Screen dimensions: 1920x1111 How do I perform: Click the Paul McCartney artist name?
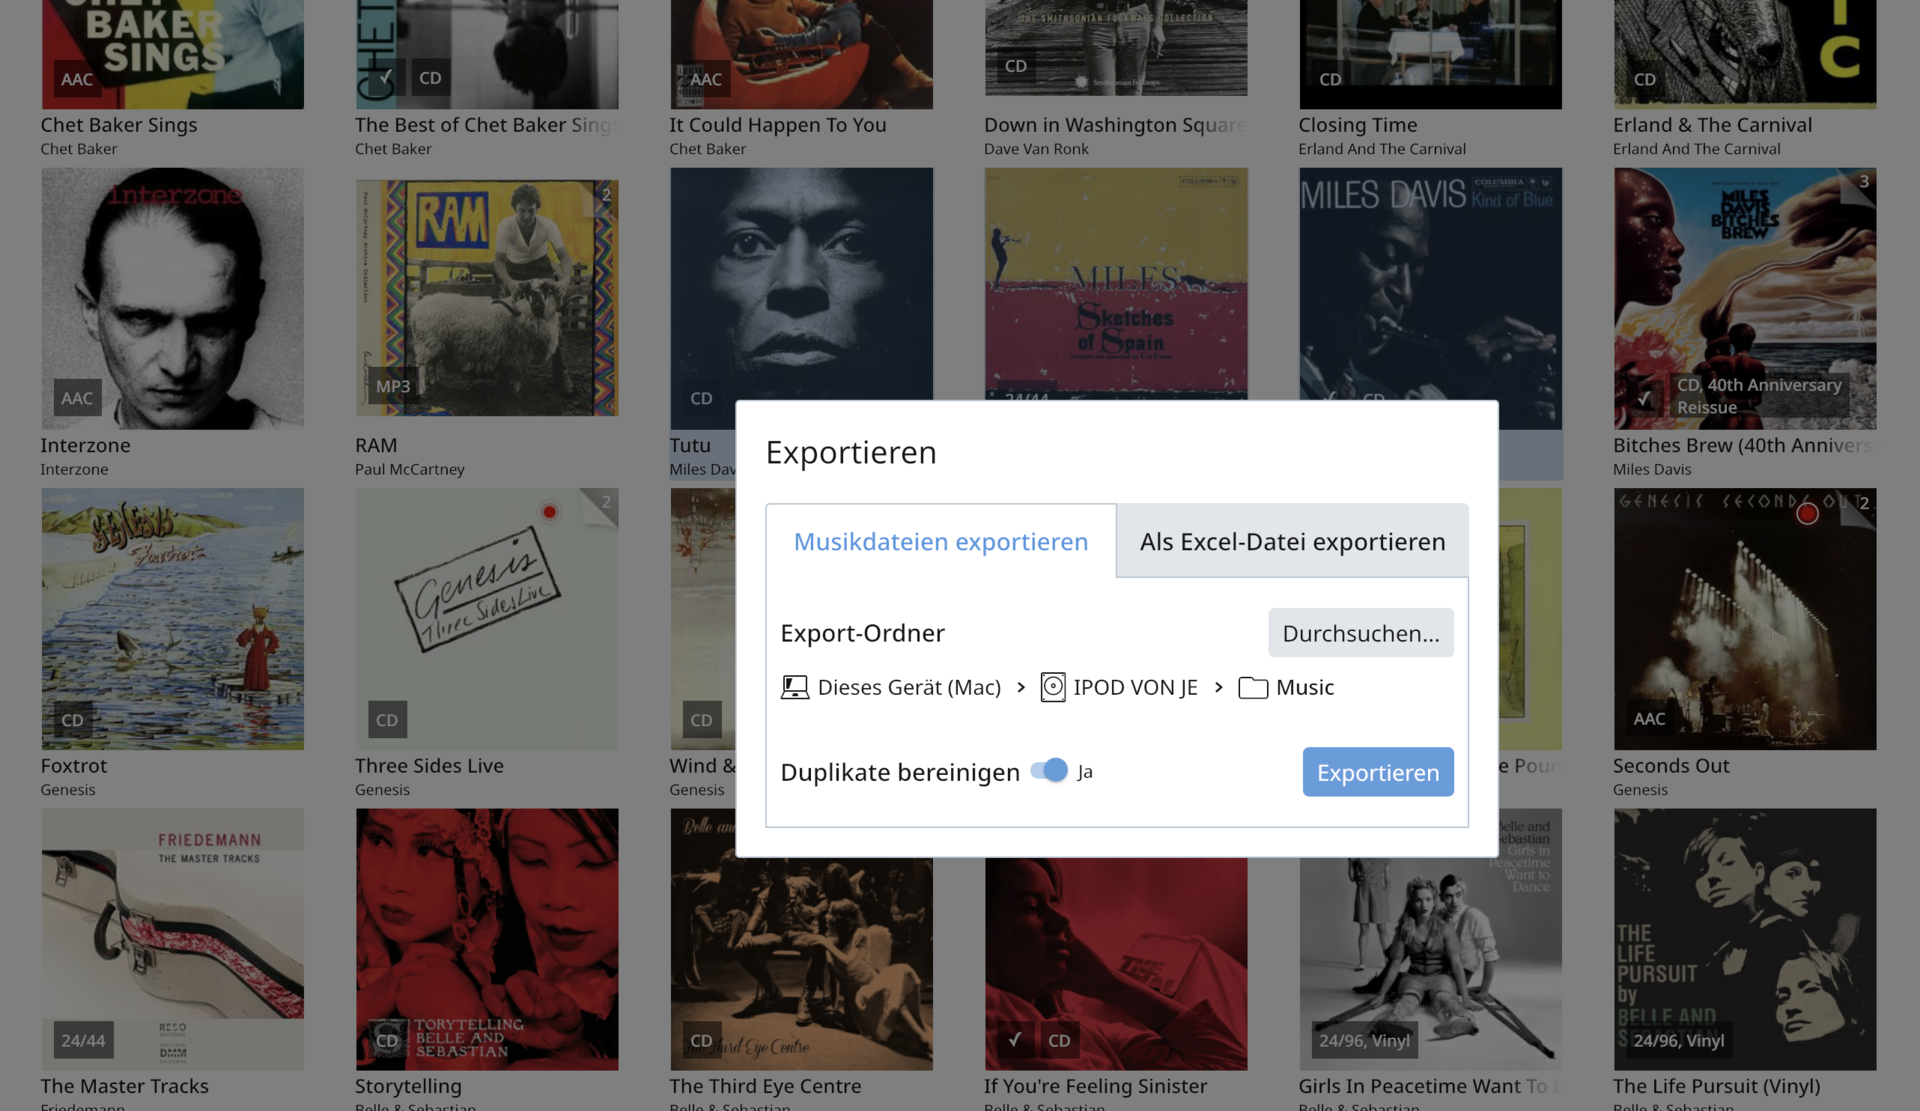click(409, 469)
